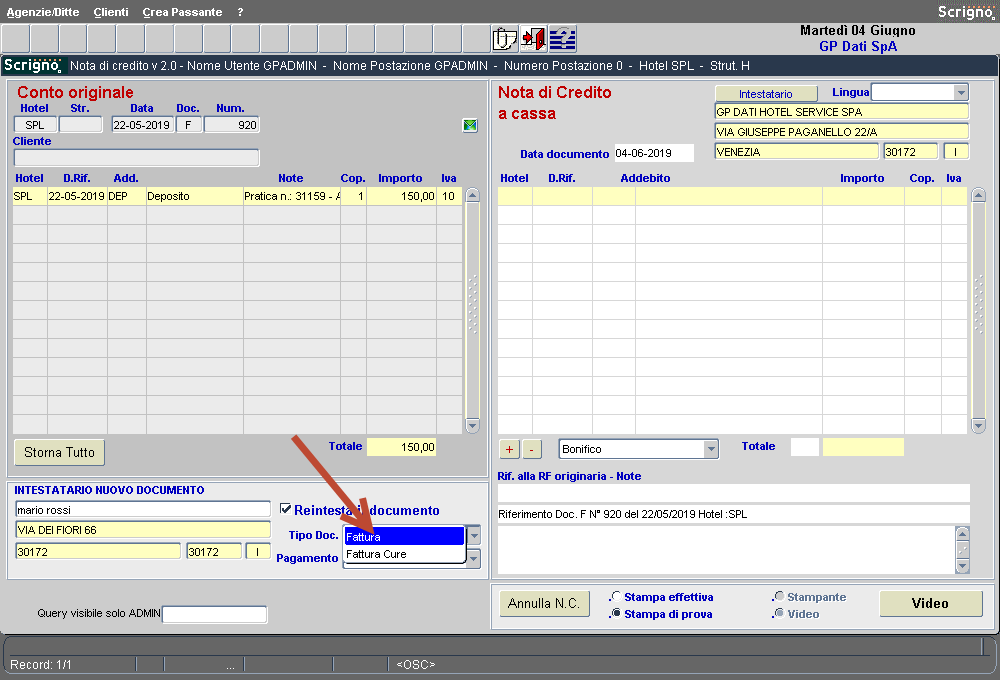Image resolution: width=1000 pixels, height=680 pixels.
Task: Click the red exit door toolbar icon
Action: (533, 38)
